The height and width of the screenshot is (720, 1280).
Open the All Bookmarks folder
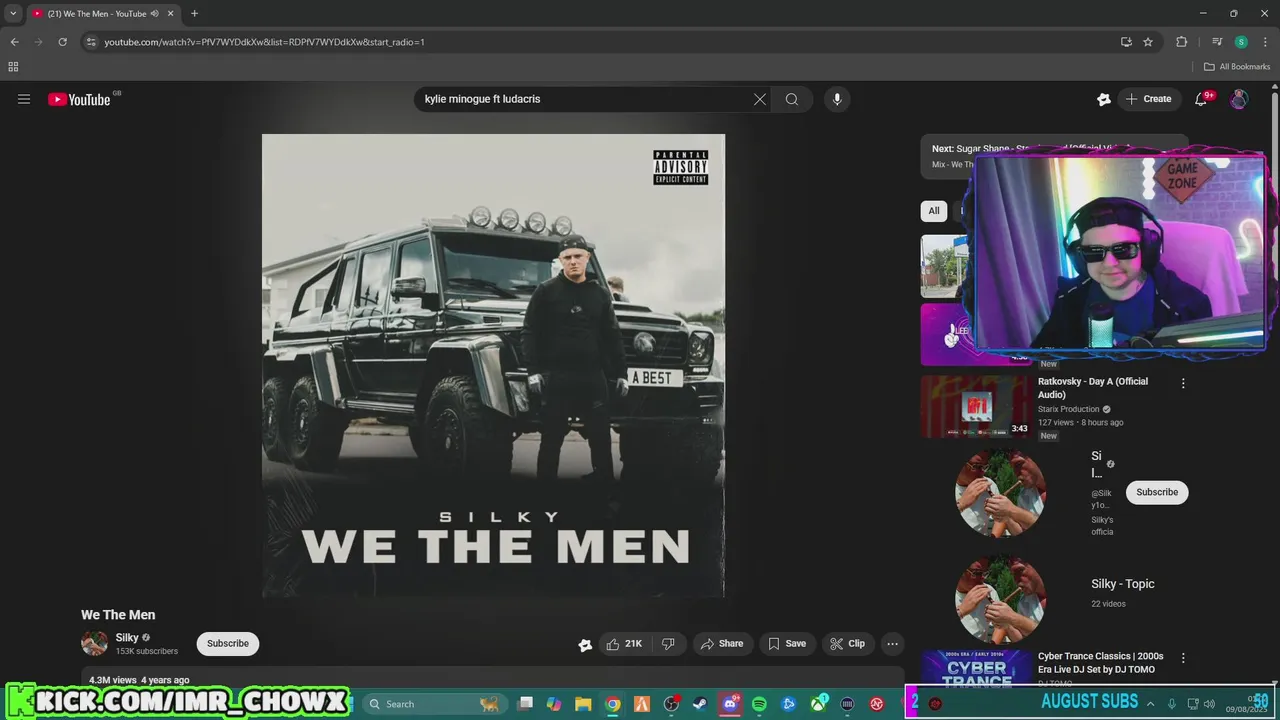coord(1237,67)
